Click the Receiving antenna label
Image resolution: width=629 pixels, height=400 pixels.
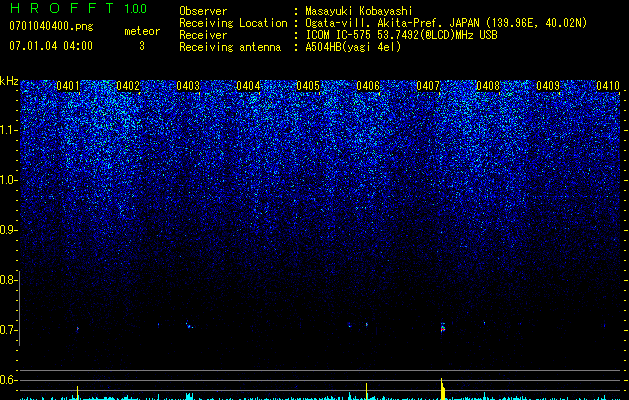pos(230,47)
